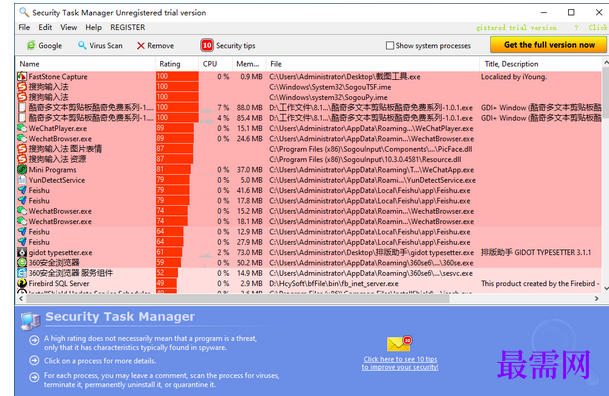Image resolution: width=609 pixels, height=396 pixels.
Task: Open 'Click here to see 10 tips' link
Action: (400, 363)
